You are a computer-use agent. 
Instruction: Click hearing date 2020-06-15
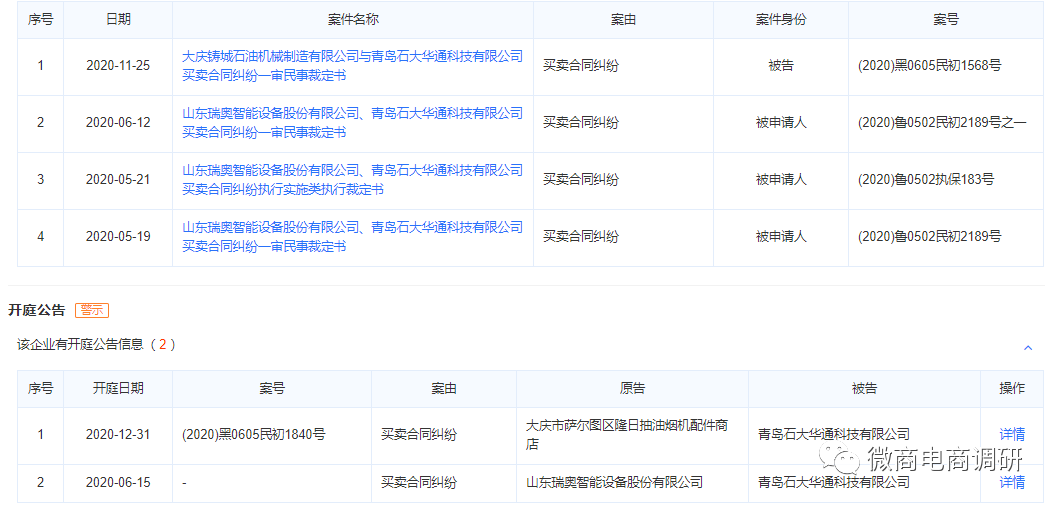coord(118,482)
